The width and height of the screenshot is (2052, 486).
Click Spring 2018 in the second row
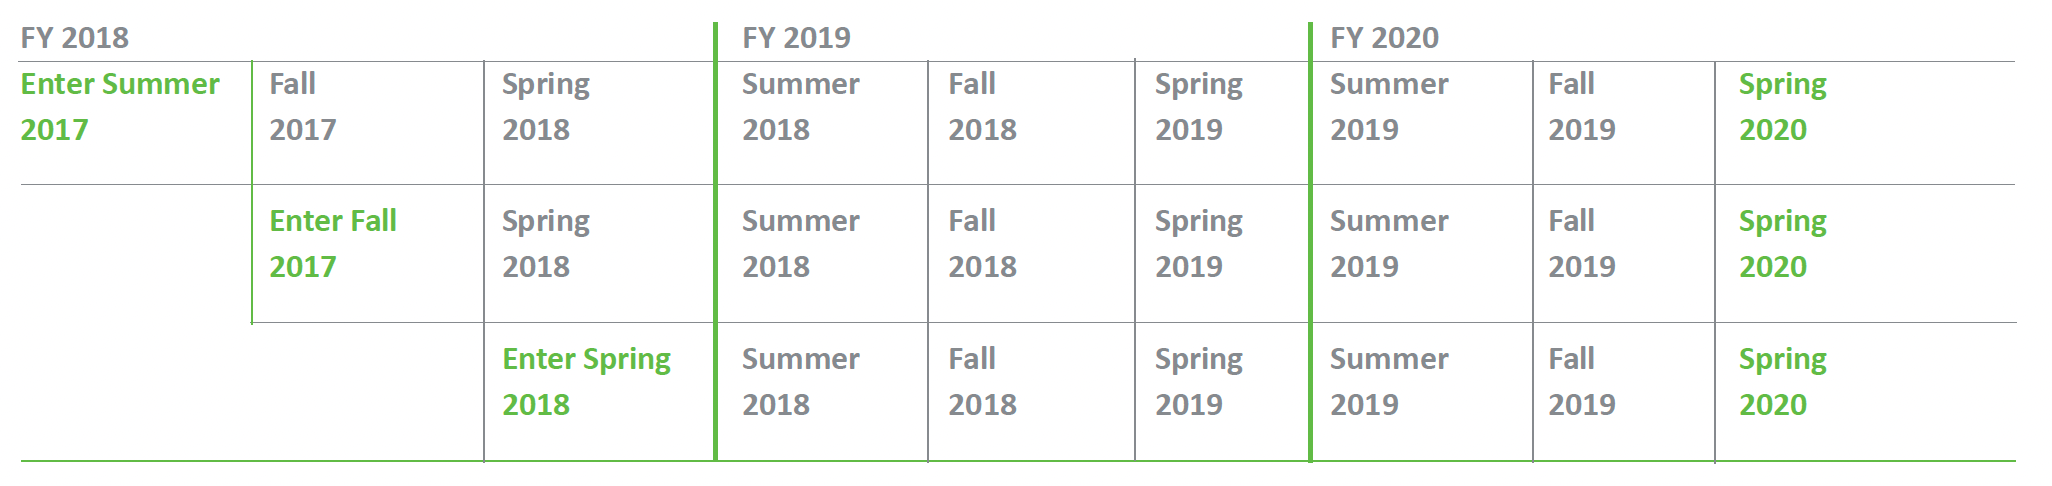[546, 243]
